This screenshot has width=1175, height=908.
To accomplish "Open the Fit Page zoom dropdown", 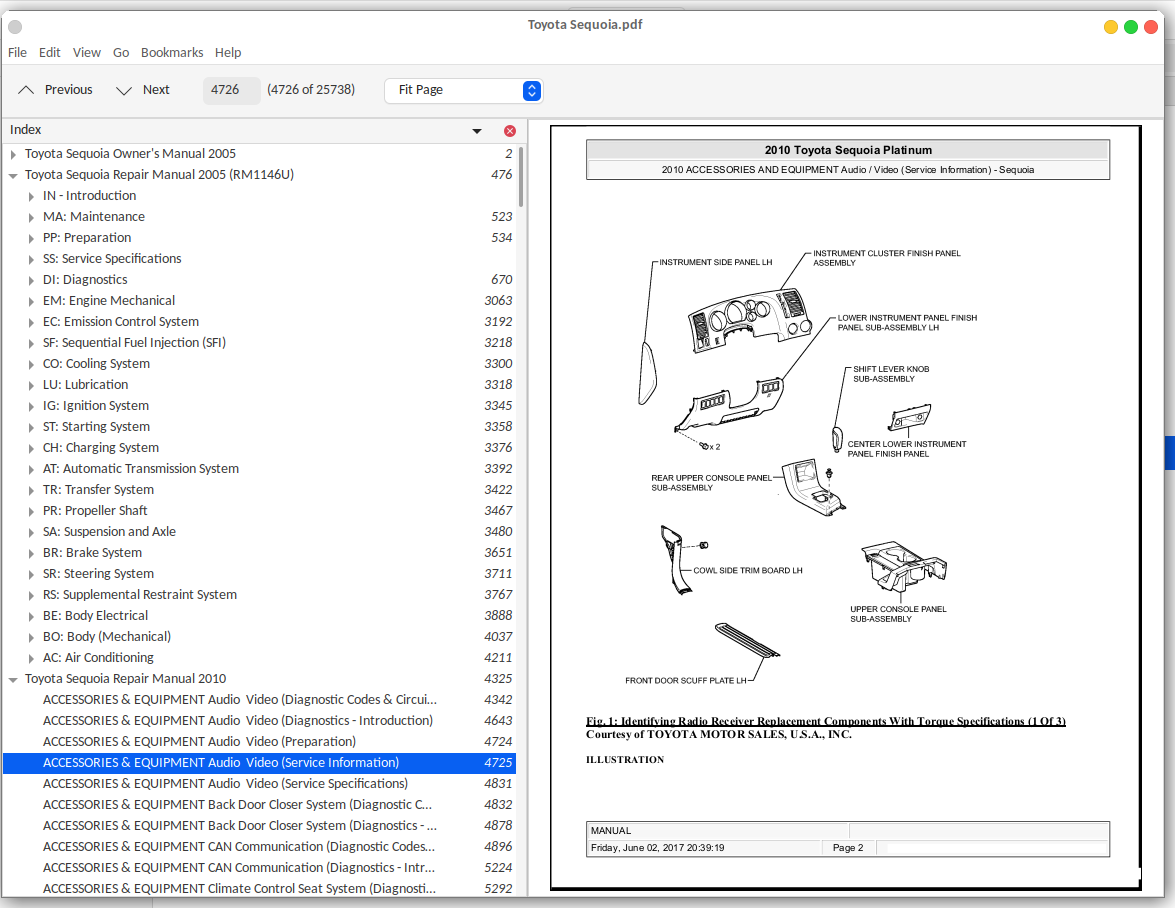I will point(463,90).
